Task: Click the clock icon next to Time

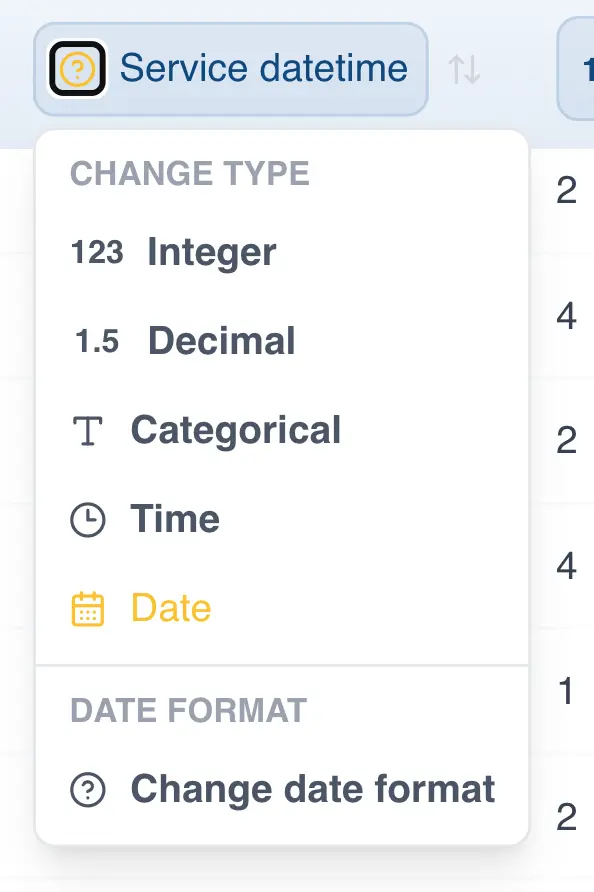Action: 90,519
